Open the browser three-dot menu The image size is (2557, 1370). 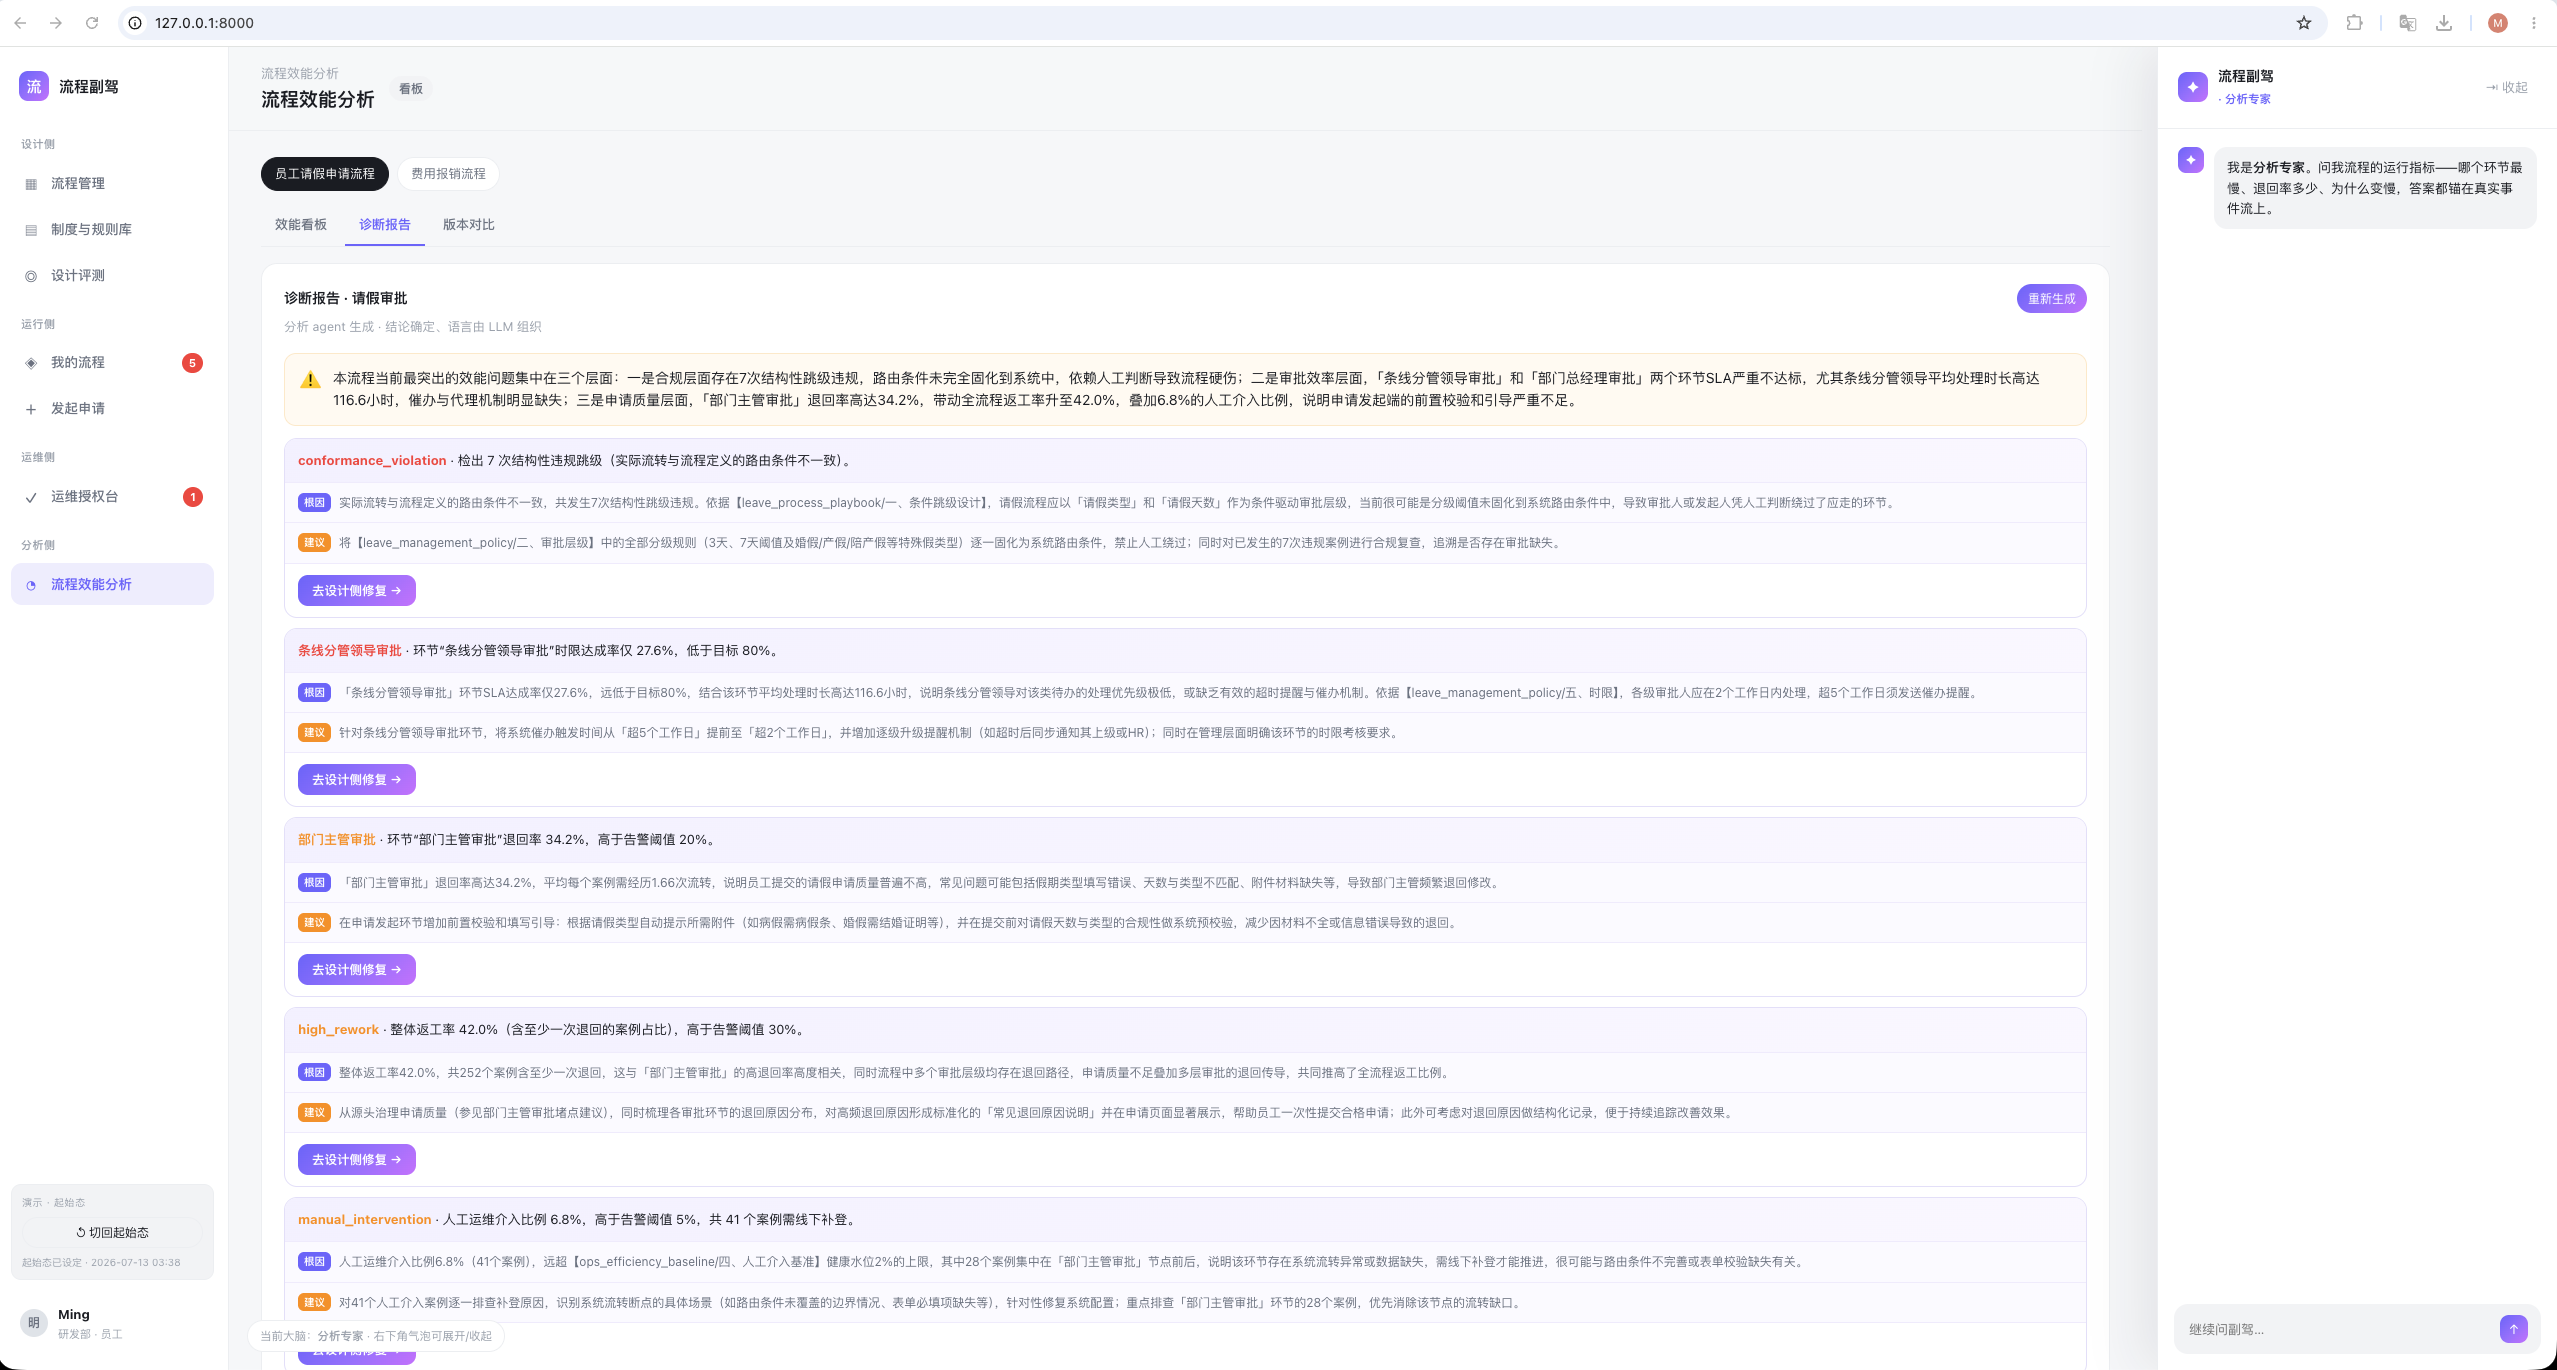pyautogui.click(x=2534, y=23)
